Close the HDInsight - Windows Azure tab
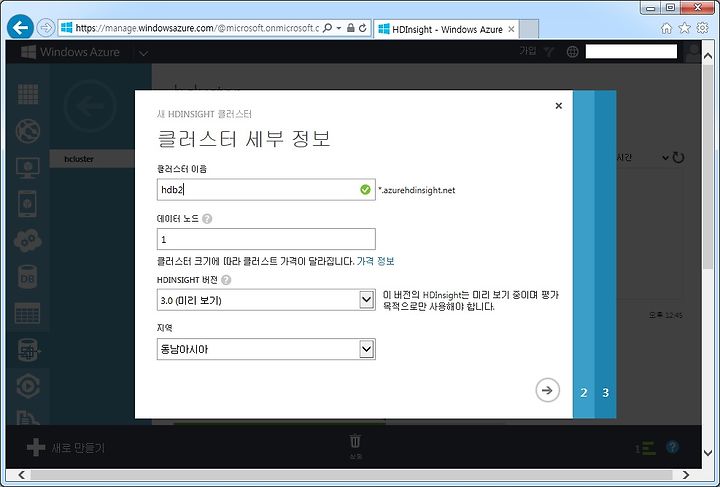This screenshot has width=720, height=487. [x=511, y=29]
